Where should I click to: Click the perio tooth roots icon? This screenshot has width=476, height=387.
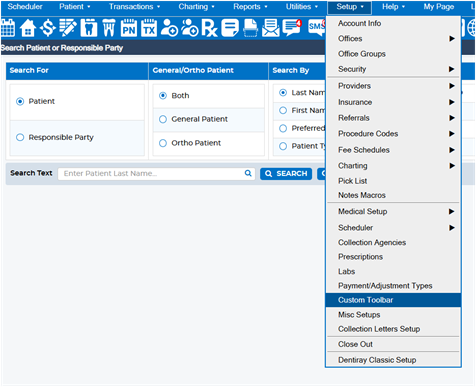click(x=109, y=28)
